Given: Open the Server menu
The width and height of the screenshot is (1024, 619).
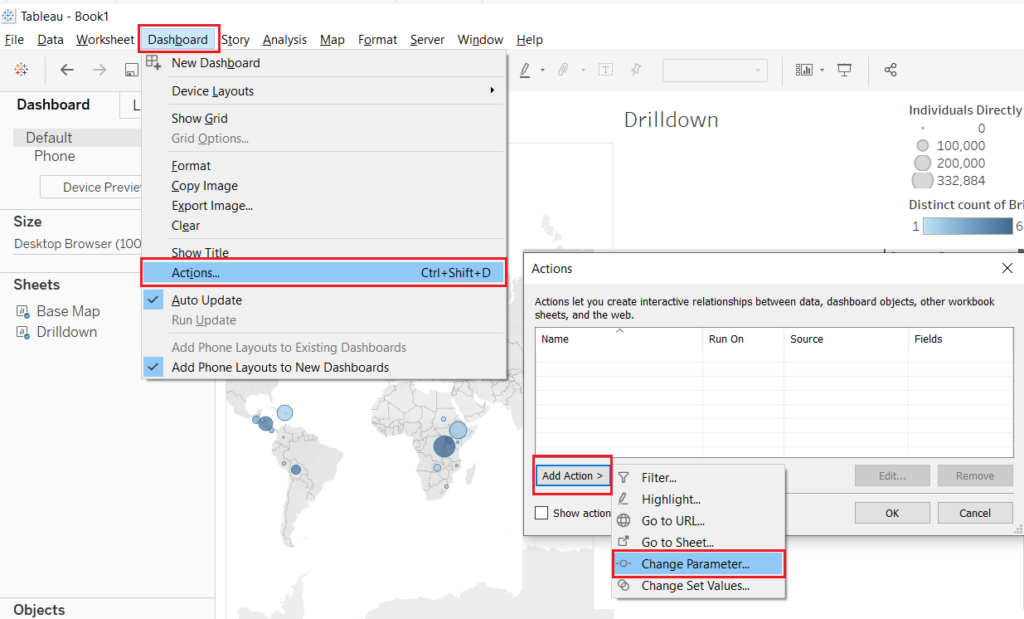Looking at the screenshot, I should coord(427,40).
